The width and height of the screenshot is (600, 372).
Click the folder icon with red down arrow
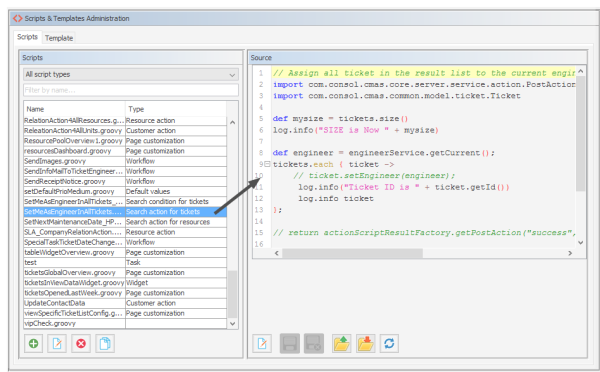point(365,343)
